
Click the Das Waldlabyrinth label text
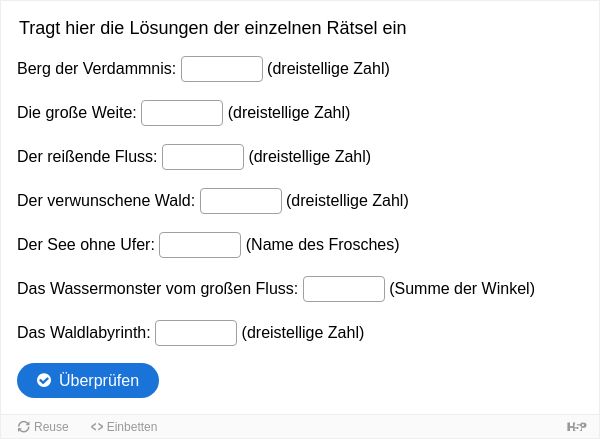[x=84, y=333]
